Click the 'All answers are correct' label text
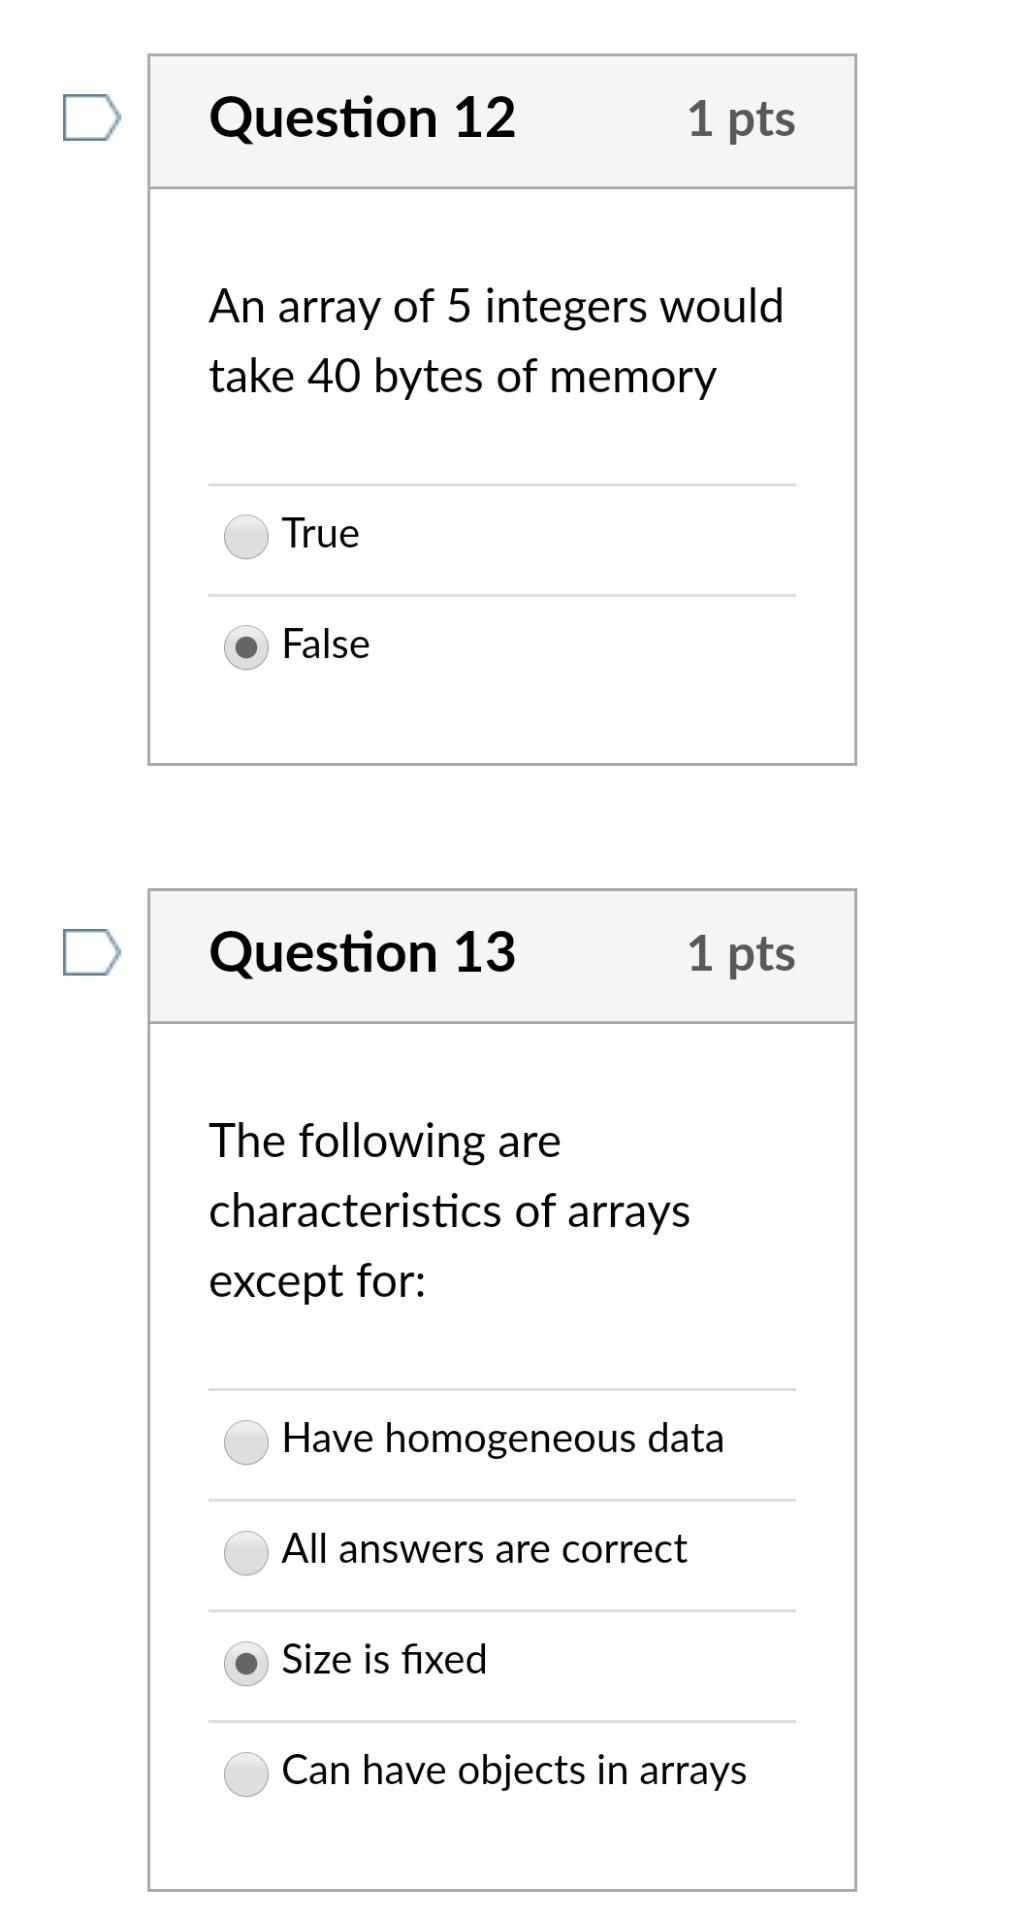 click(x=484, y=1549)
